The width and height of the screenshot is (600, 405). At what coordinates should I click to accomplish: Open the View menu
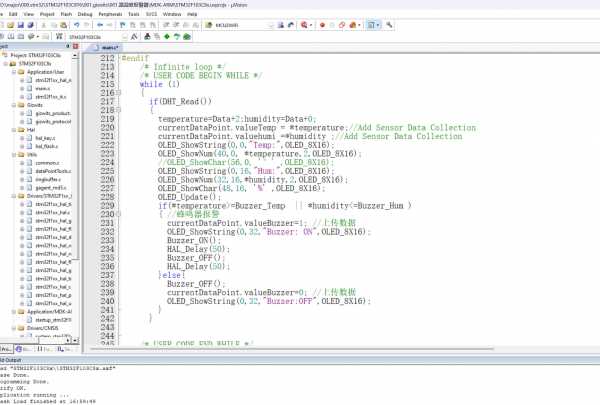[x=29, y=14]
